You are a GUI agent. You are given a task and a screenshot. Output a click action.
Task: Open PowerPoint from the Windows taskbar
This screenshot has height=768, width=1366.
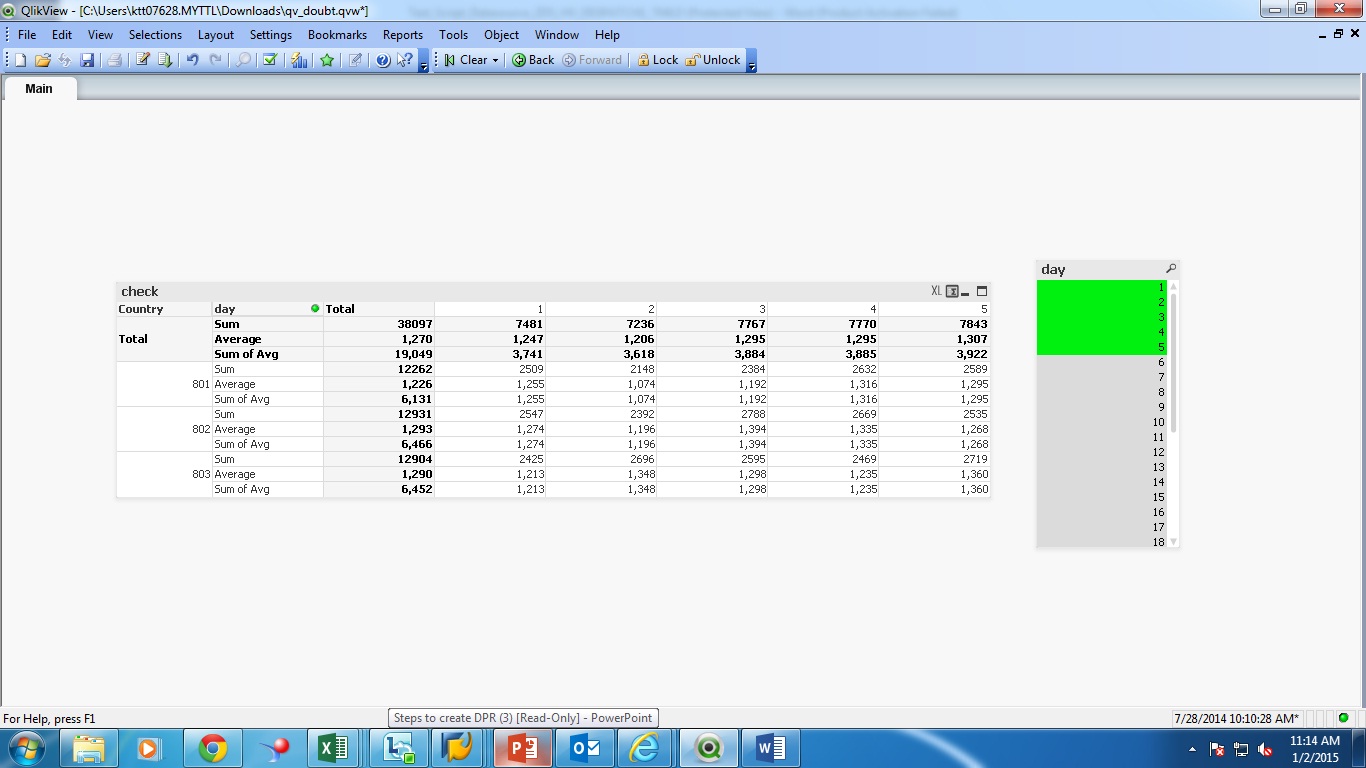point(522,748)
